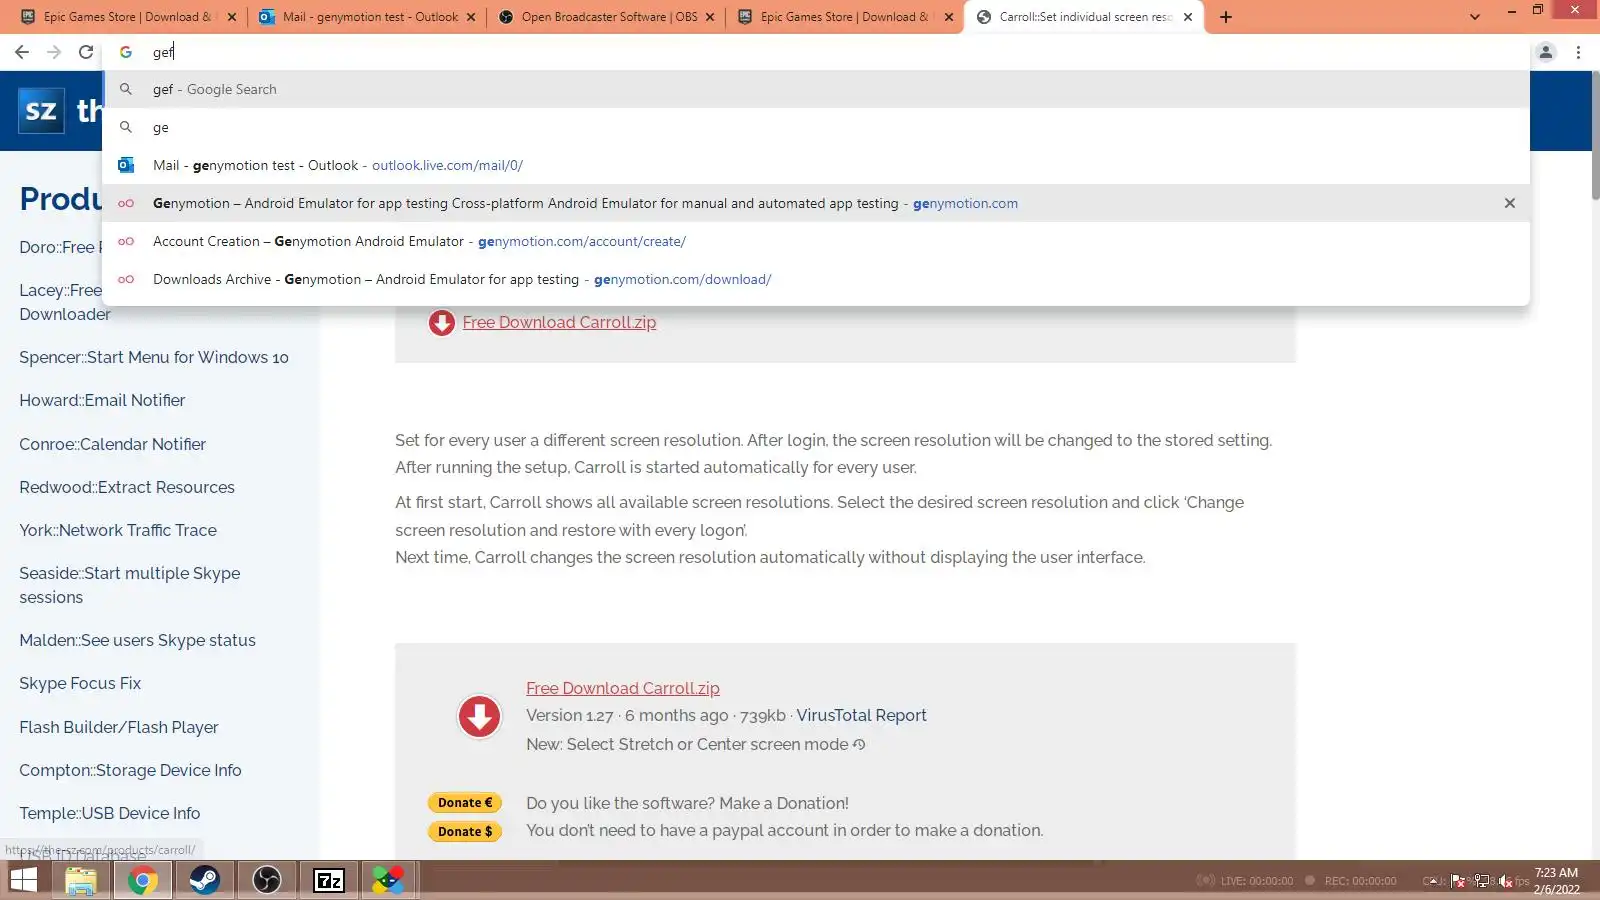Click large red download arrow icon
The width and height of the screenshot is (1600, 900).
tap(479, 716)
